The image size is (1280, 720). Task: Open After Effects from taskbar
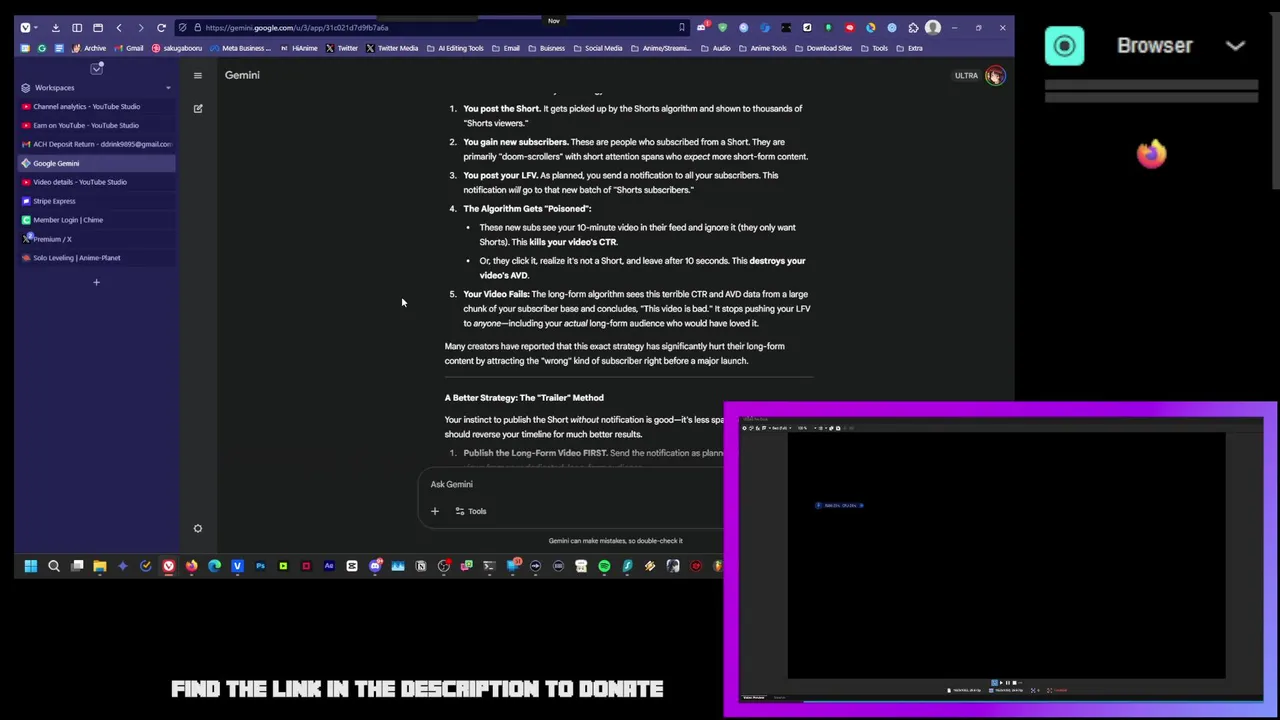329,566
